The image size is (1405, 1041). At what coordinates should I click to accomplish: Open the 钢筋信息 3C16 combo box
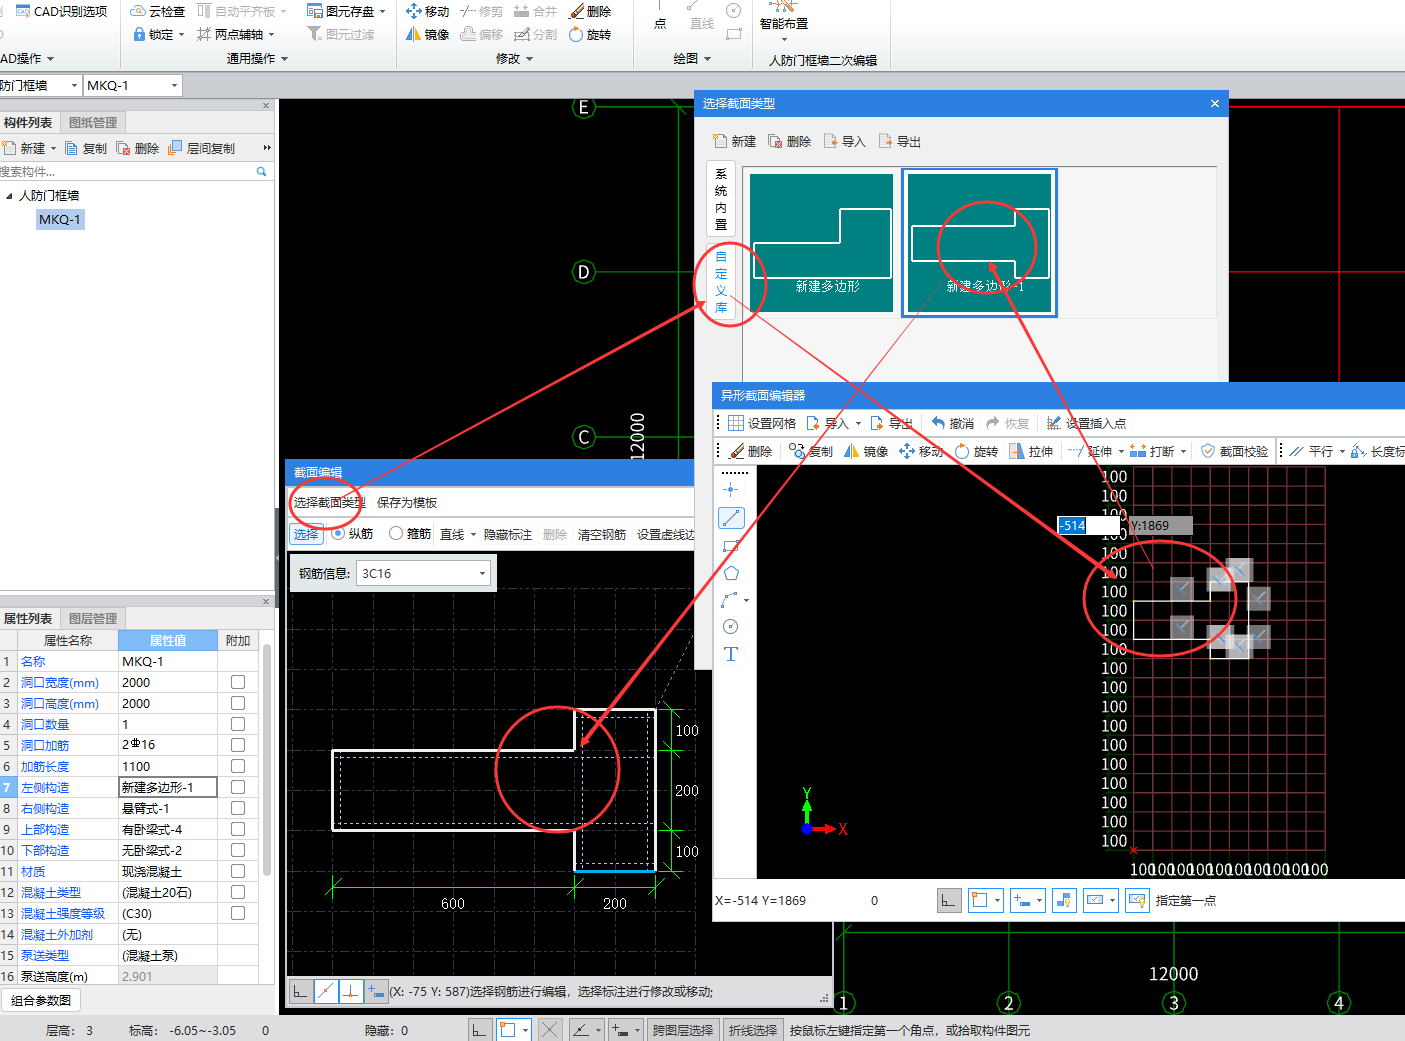tap(423, 573)
